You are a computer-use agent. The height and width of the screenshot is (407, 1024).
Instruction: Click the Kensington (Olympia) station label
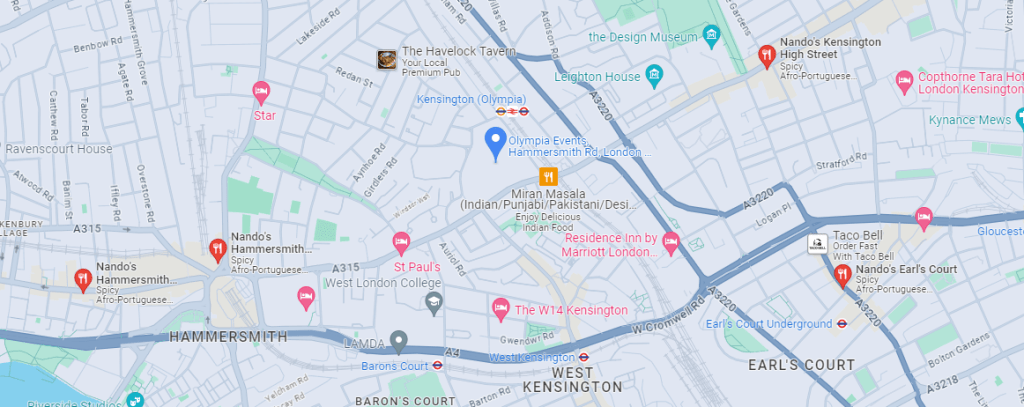click(x=472, y=99)
